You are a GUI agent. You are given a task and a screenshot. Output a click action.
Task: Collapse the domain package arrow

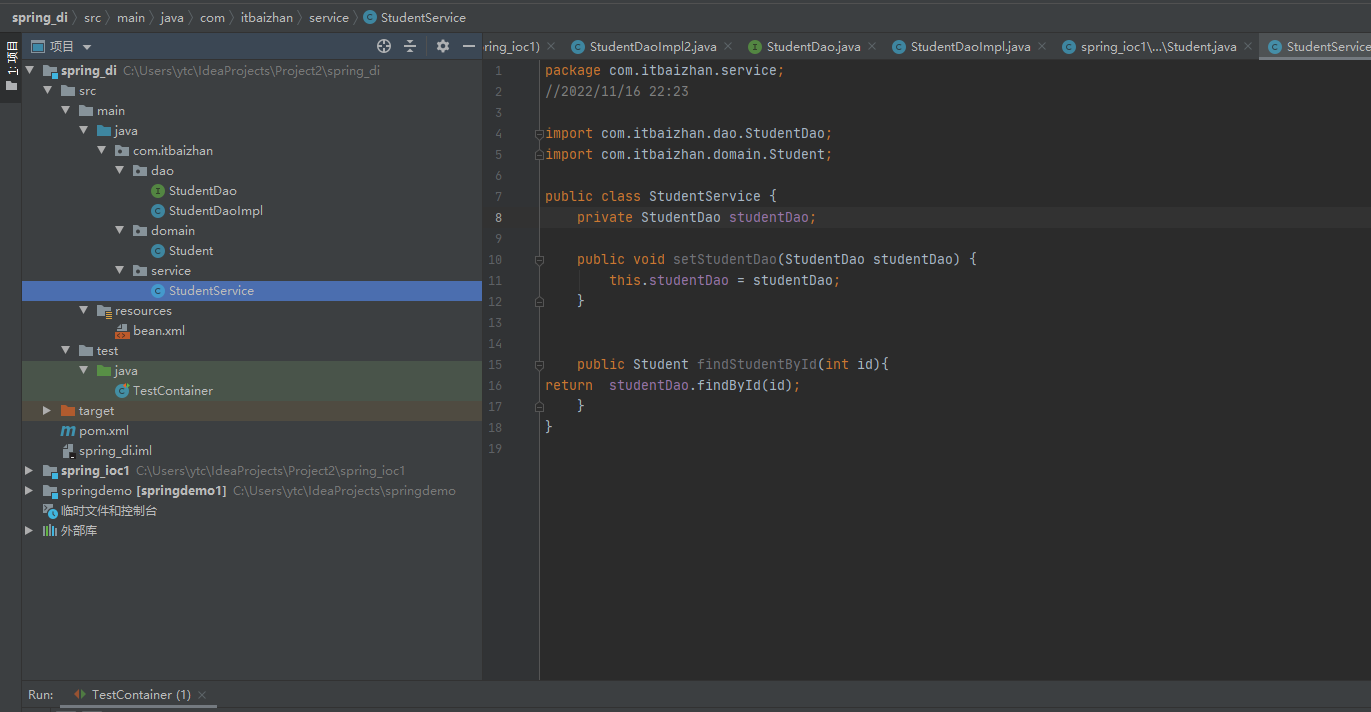(x=120, y=230)
